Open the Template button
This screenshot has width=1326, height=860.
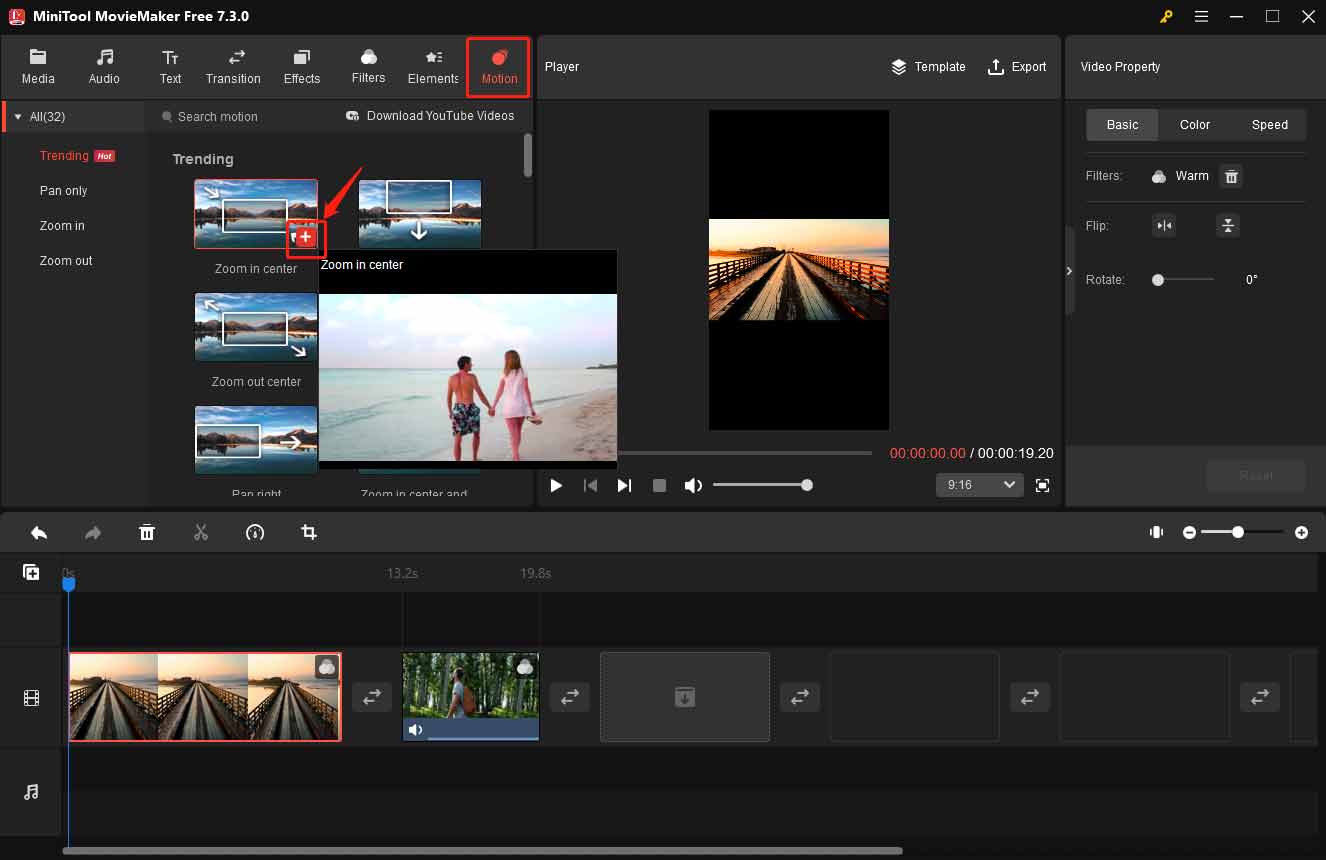[928, 67]
